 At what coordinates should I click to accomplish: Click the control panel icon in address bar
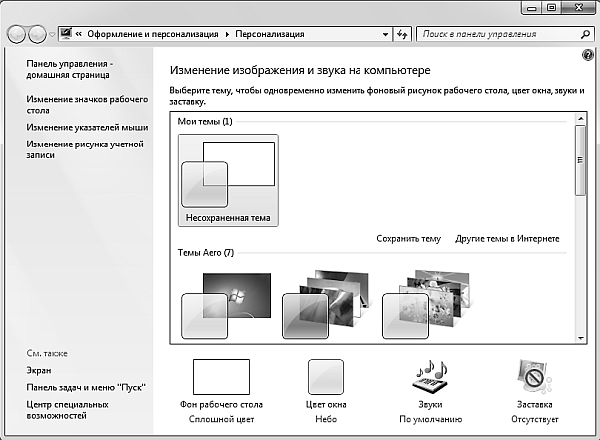(x=66, y=34)
